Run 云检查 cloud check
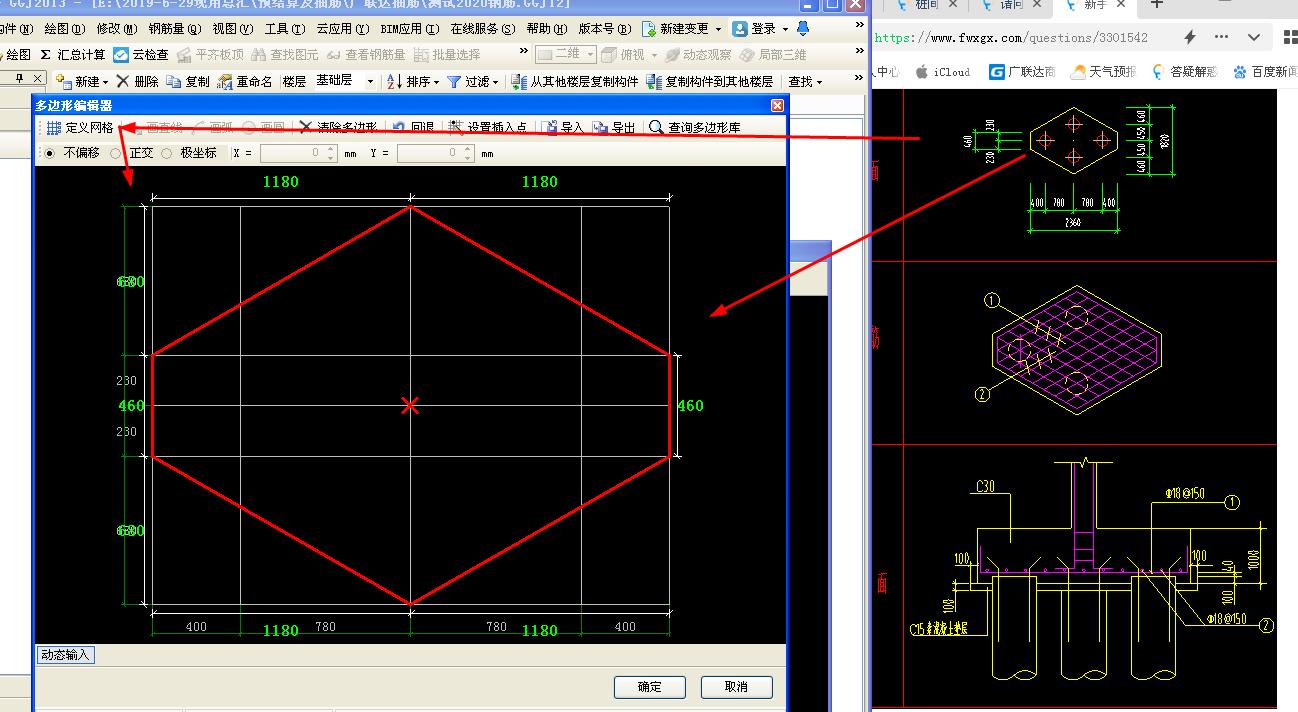 pyautogui.click(x=141, y=55)
